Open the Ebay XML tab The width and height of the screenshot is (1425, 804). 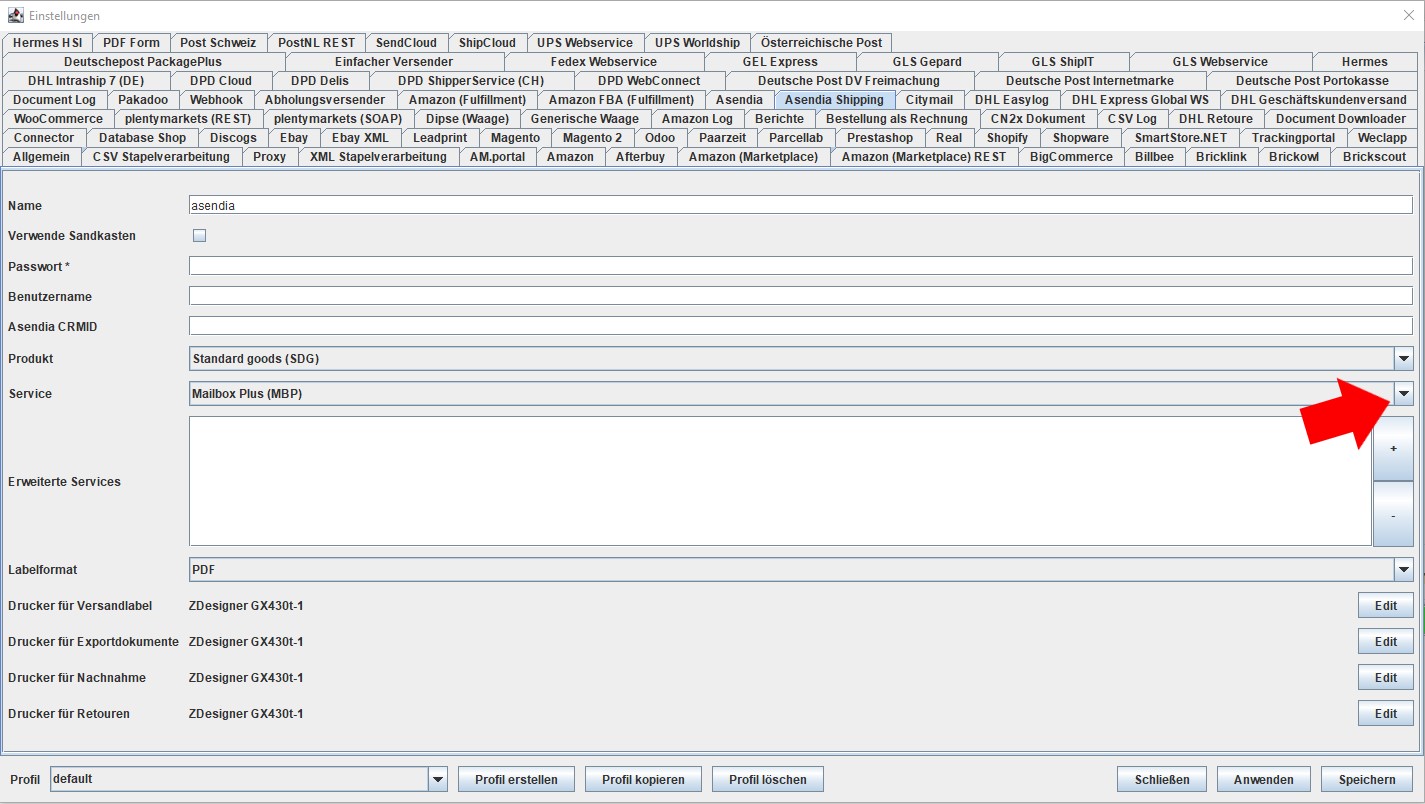360,138
